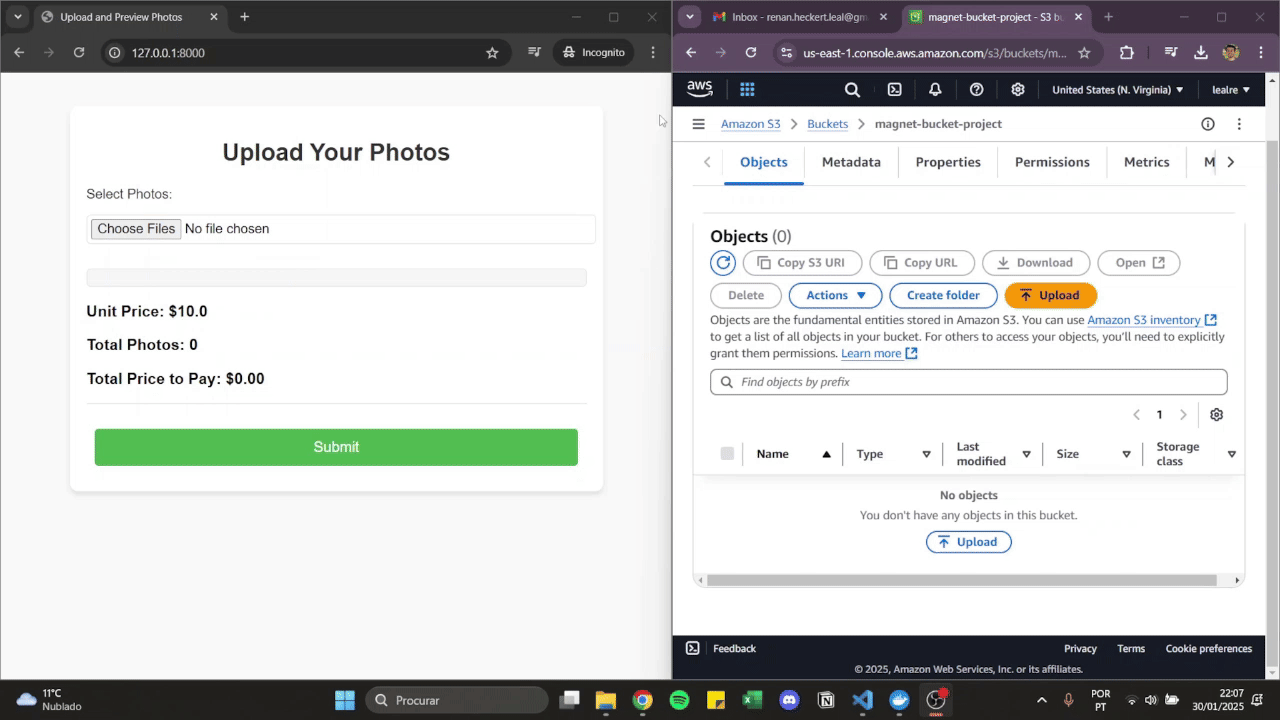Click the upload progress bar

(336, 278)
